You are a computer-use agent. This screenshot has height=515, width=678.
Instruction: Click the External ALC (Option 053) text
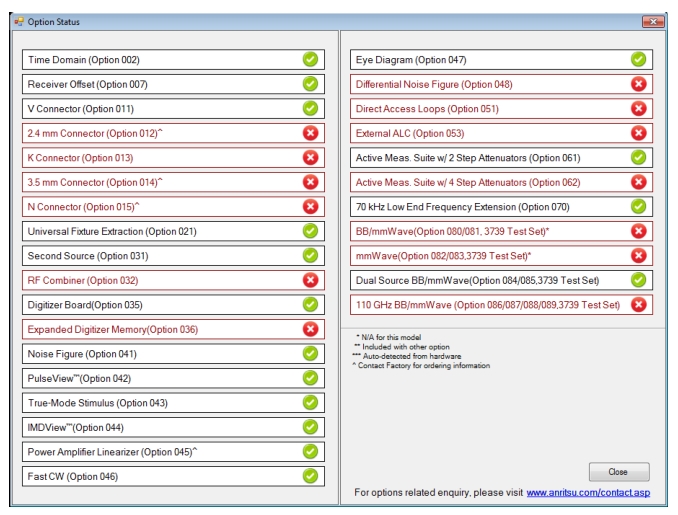coord(410,134)
